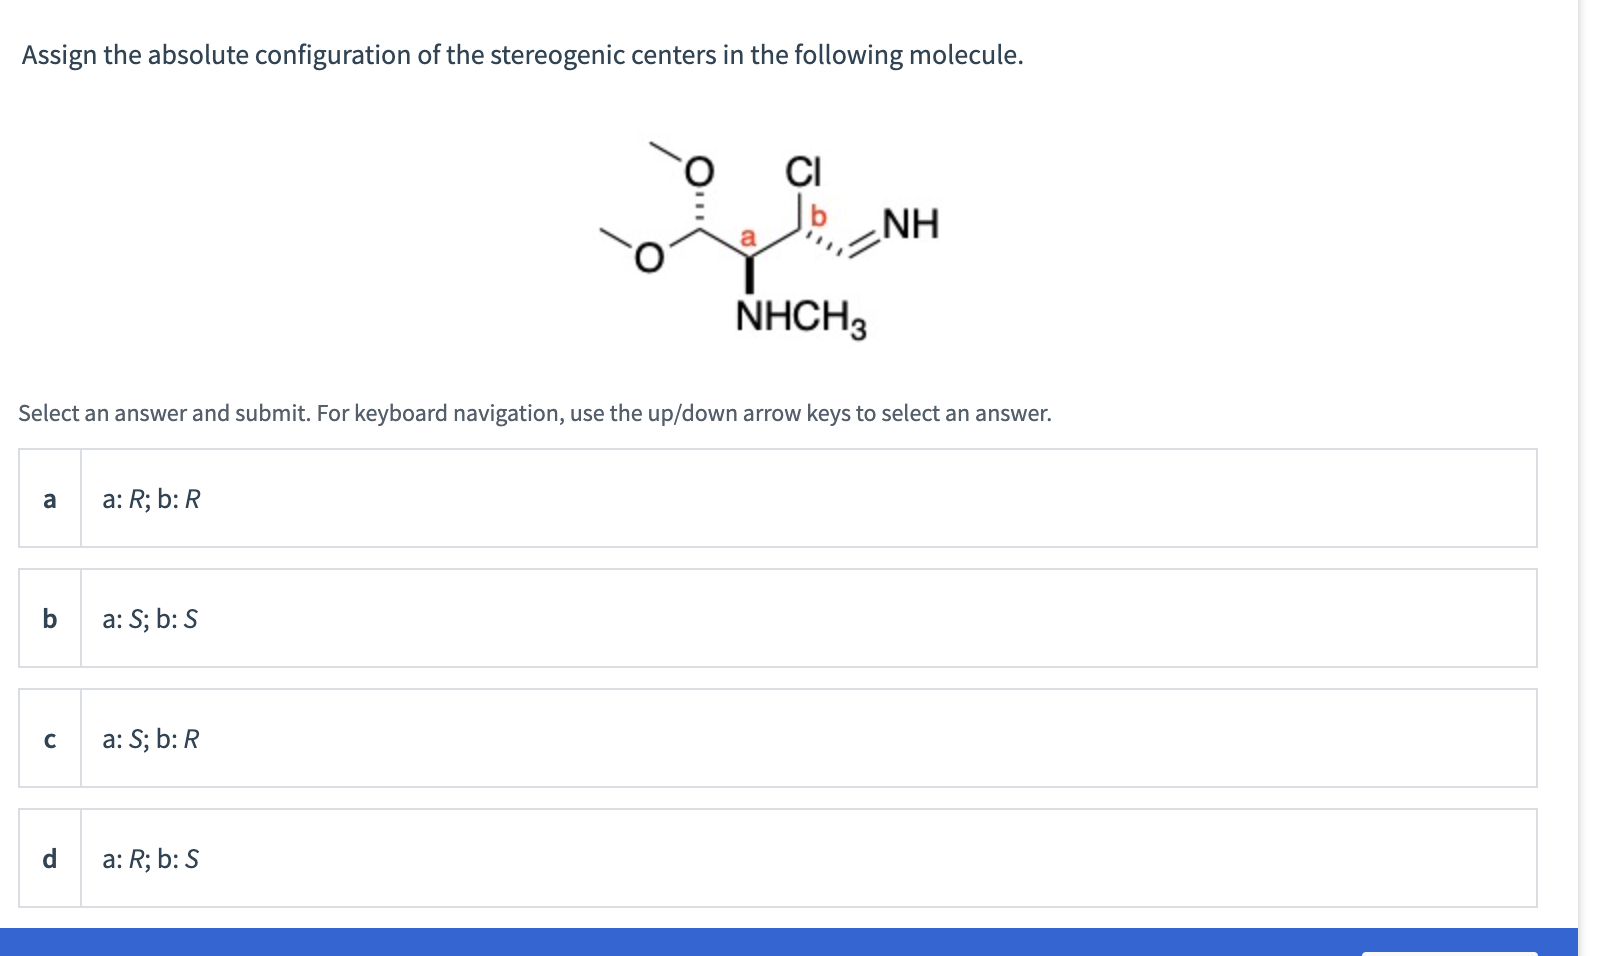Select answer option a: R; b: R
Viewport: 1610px width, 956px height.
coord(150,497)
